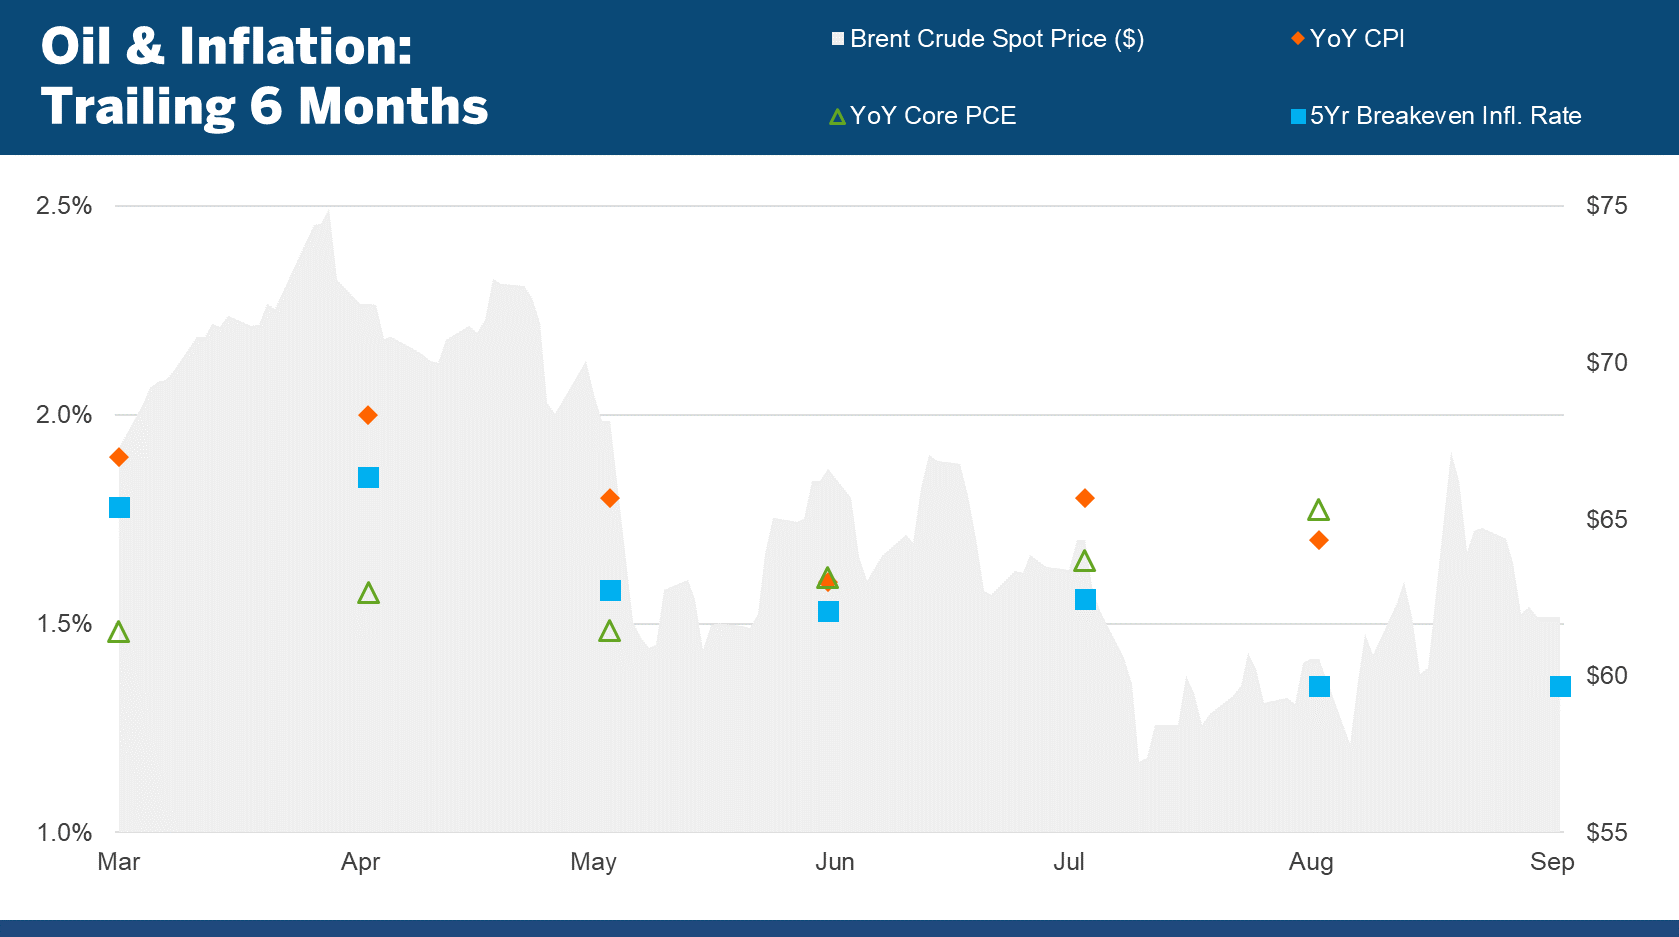1679x937 pixels.
Task: Select the March YoY CPI orange diamond
Action: click(x=119, y=457)
